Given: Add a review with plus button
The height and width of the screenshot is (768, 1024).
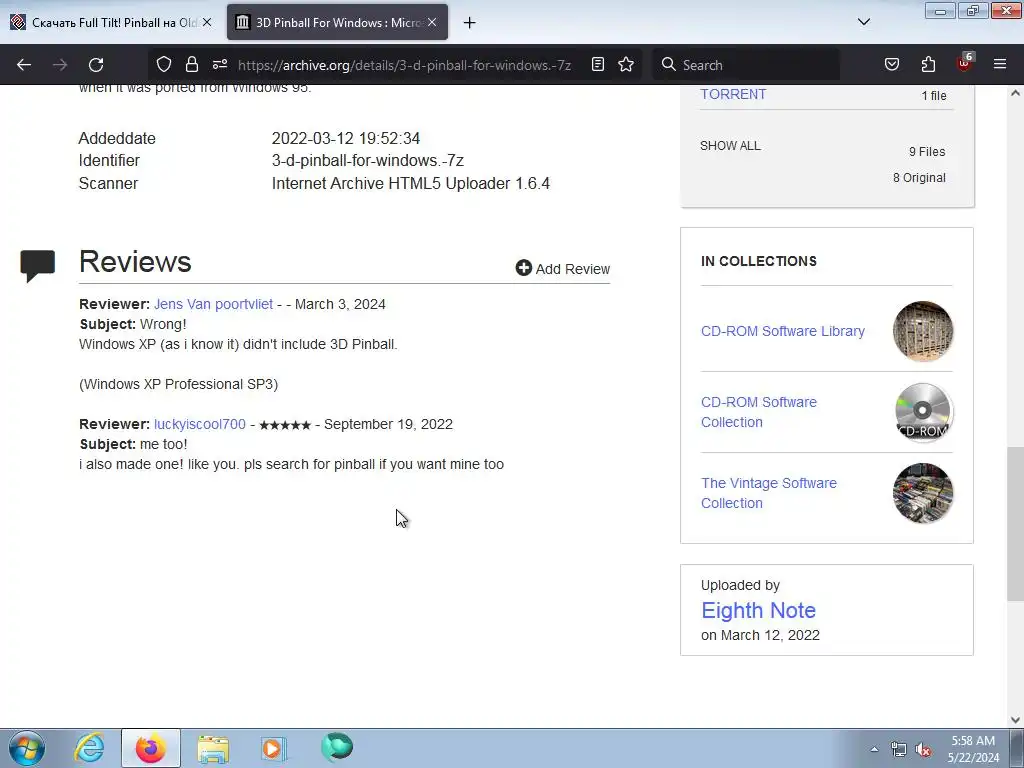Looking at the screenshot, I should pos(562,268).
